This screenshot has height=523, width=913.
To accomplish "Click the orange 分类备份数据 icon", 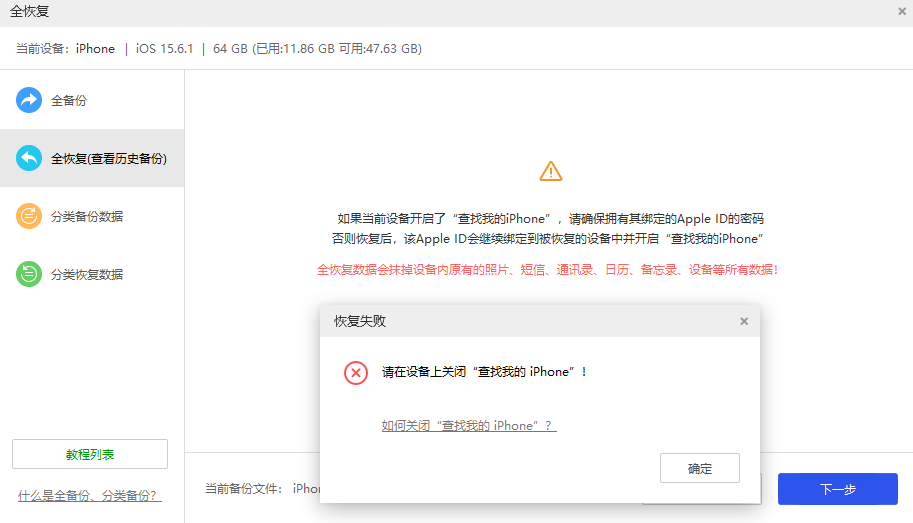I will (x=29, y=216).
